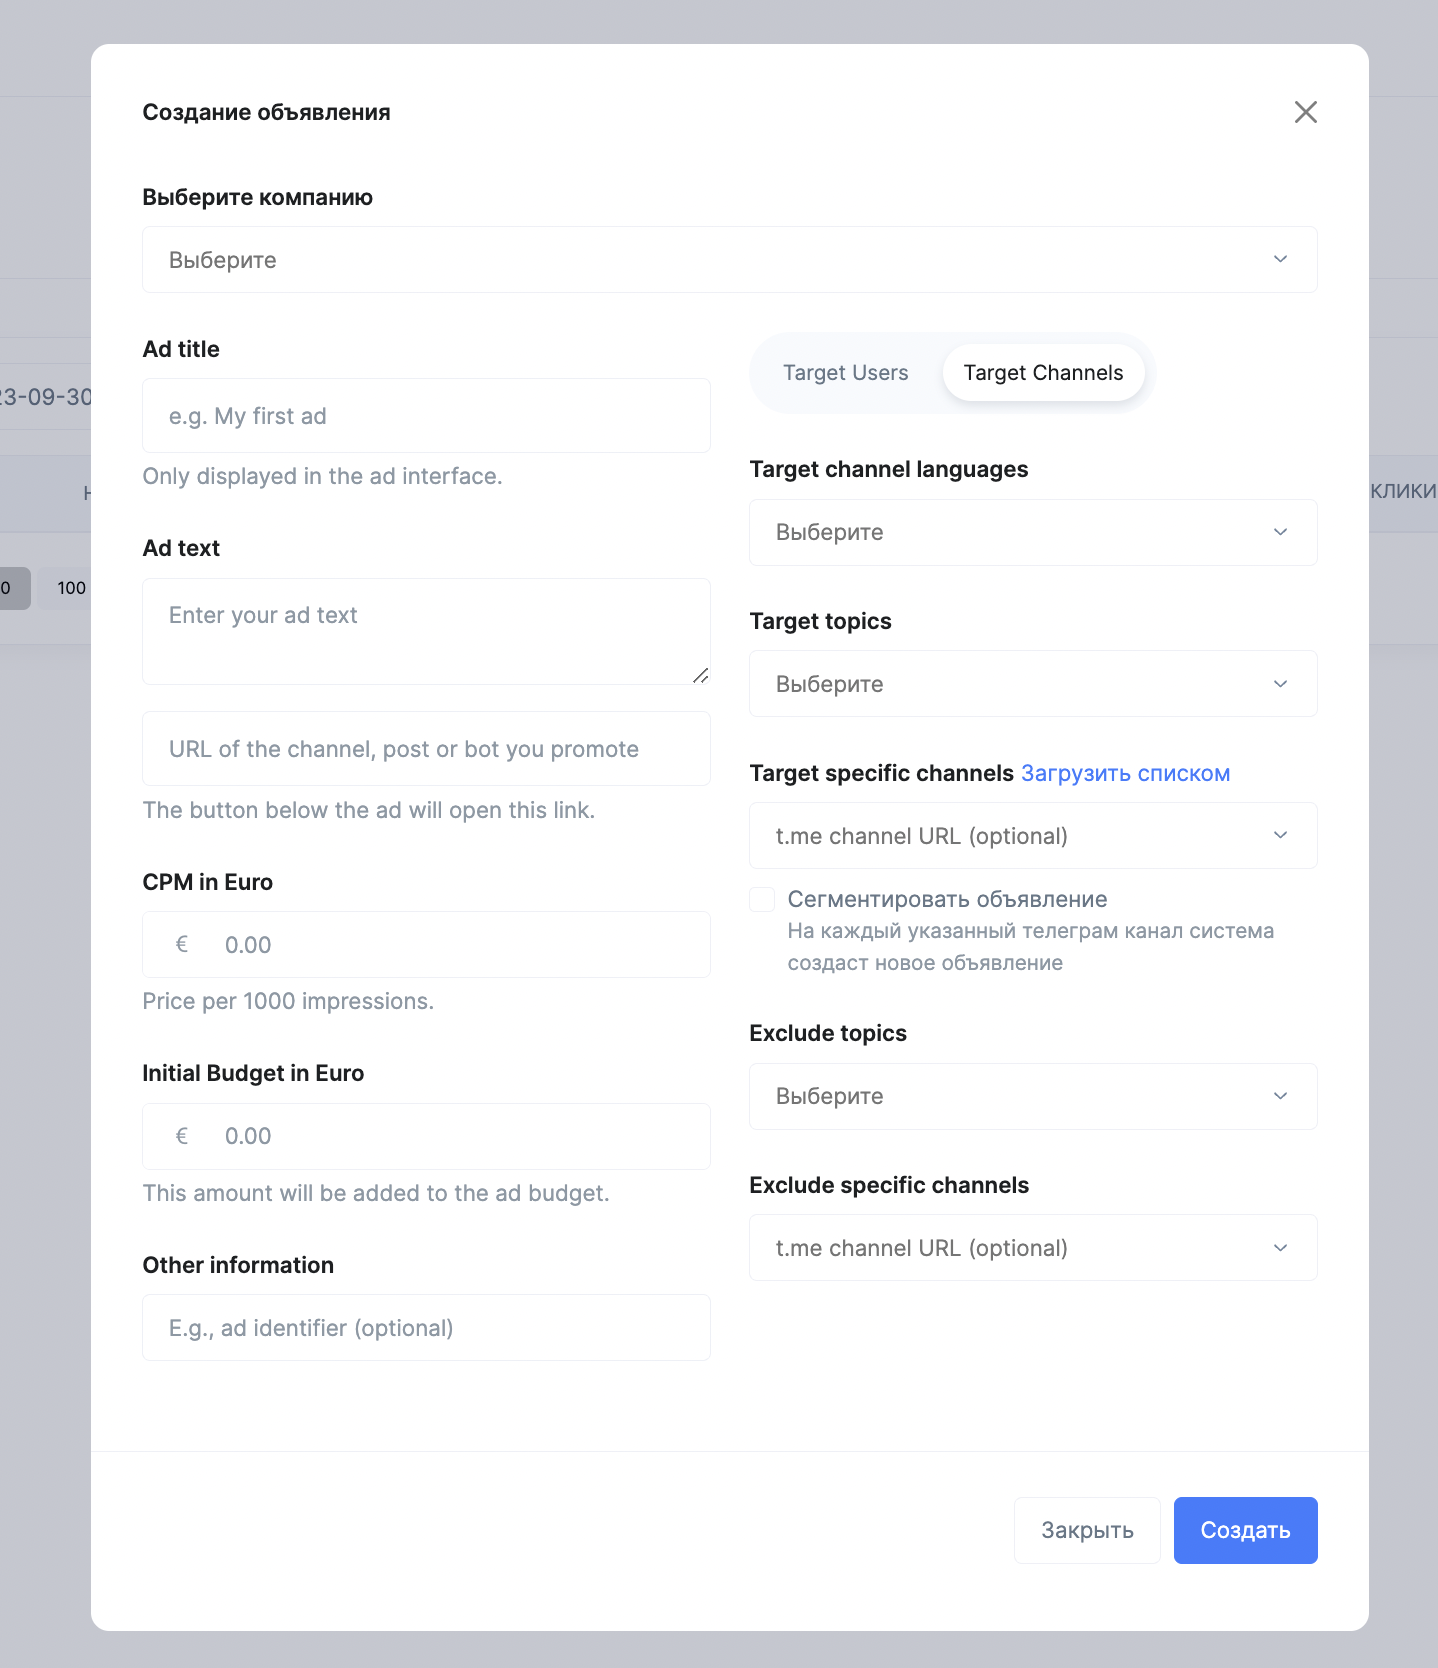Select the Target Channels tab
1438x1668 pixels.
[1043, 373]
